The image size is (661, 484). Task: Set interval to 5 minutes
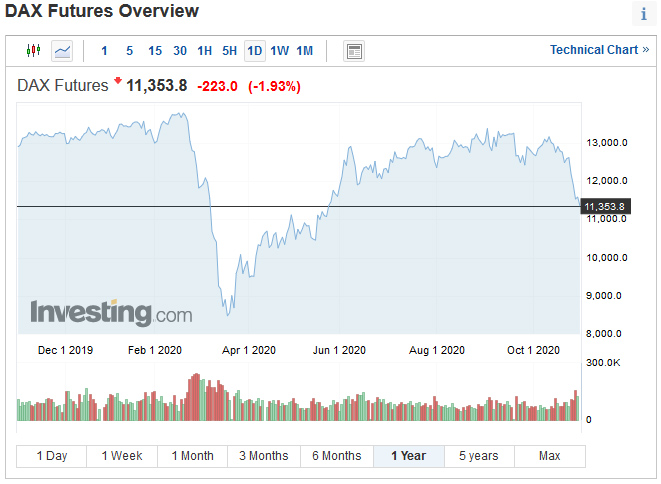pyautogui.click(x=130, y=50)
